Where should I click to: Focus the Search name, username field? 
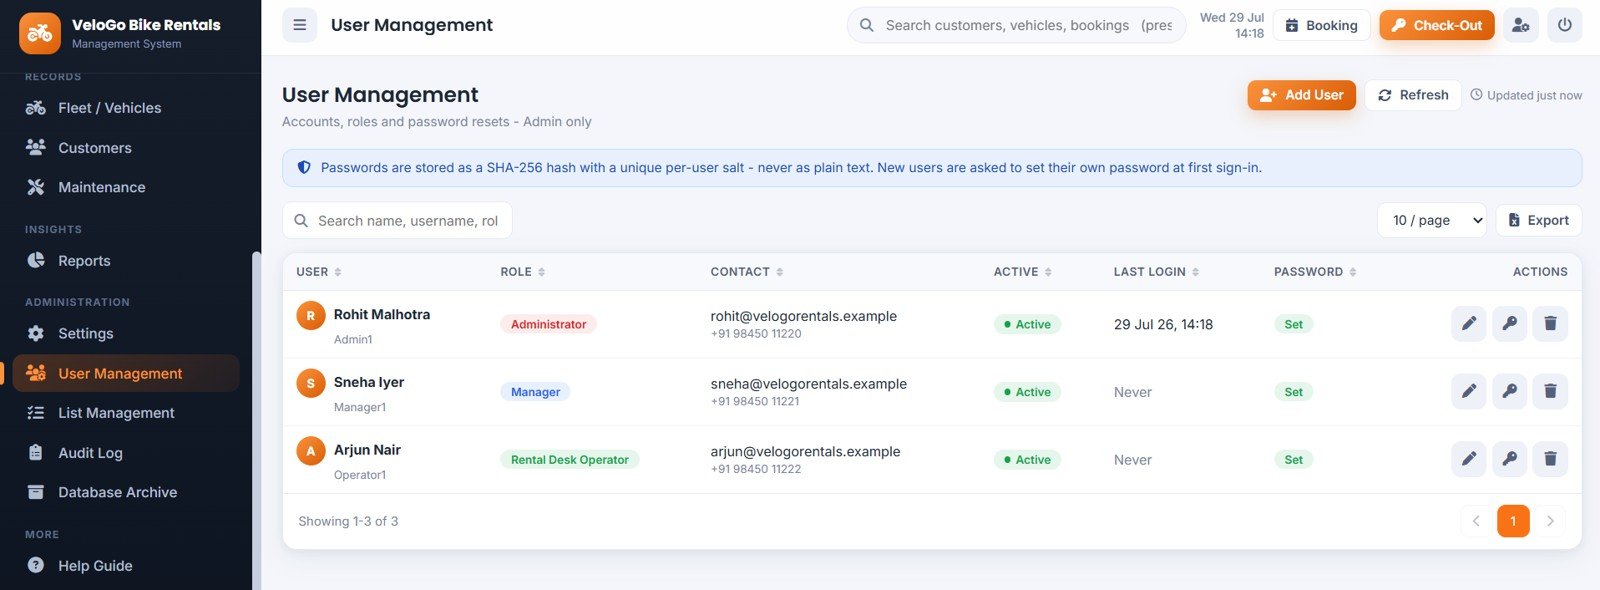click(x=397, y=220)
